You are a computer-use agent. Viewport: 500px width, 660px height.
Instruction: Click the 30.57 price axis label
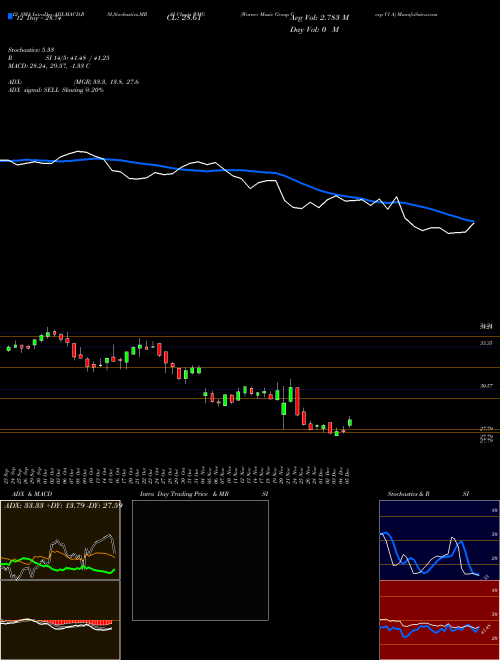point(487,386)
